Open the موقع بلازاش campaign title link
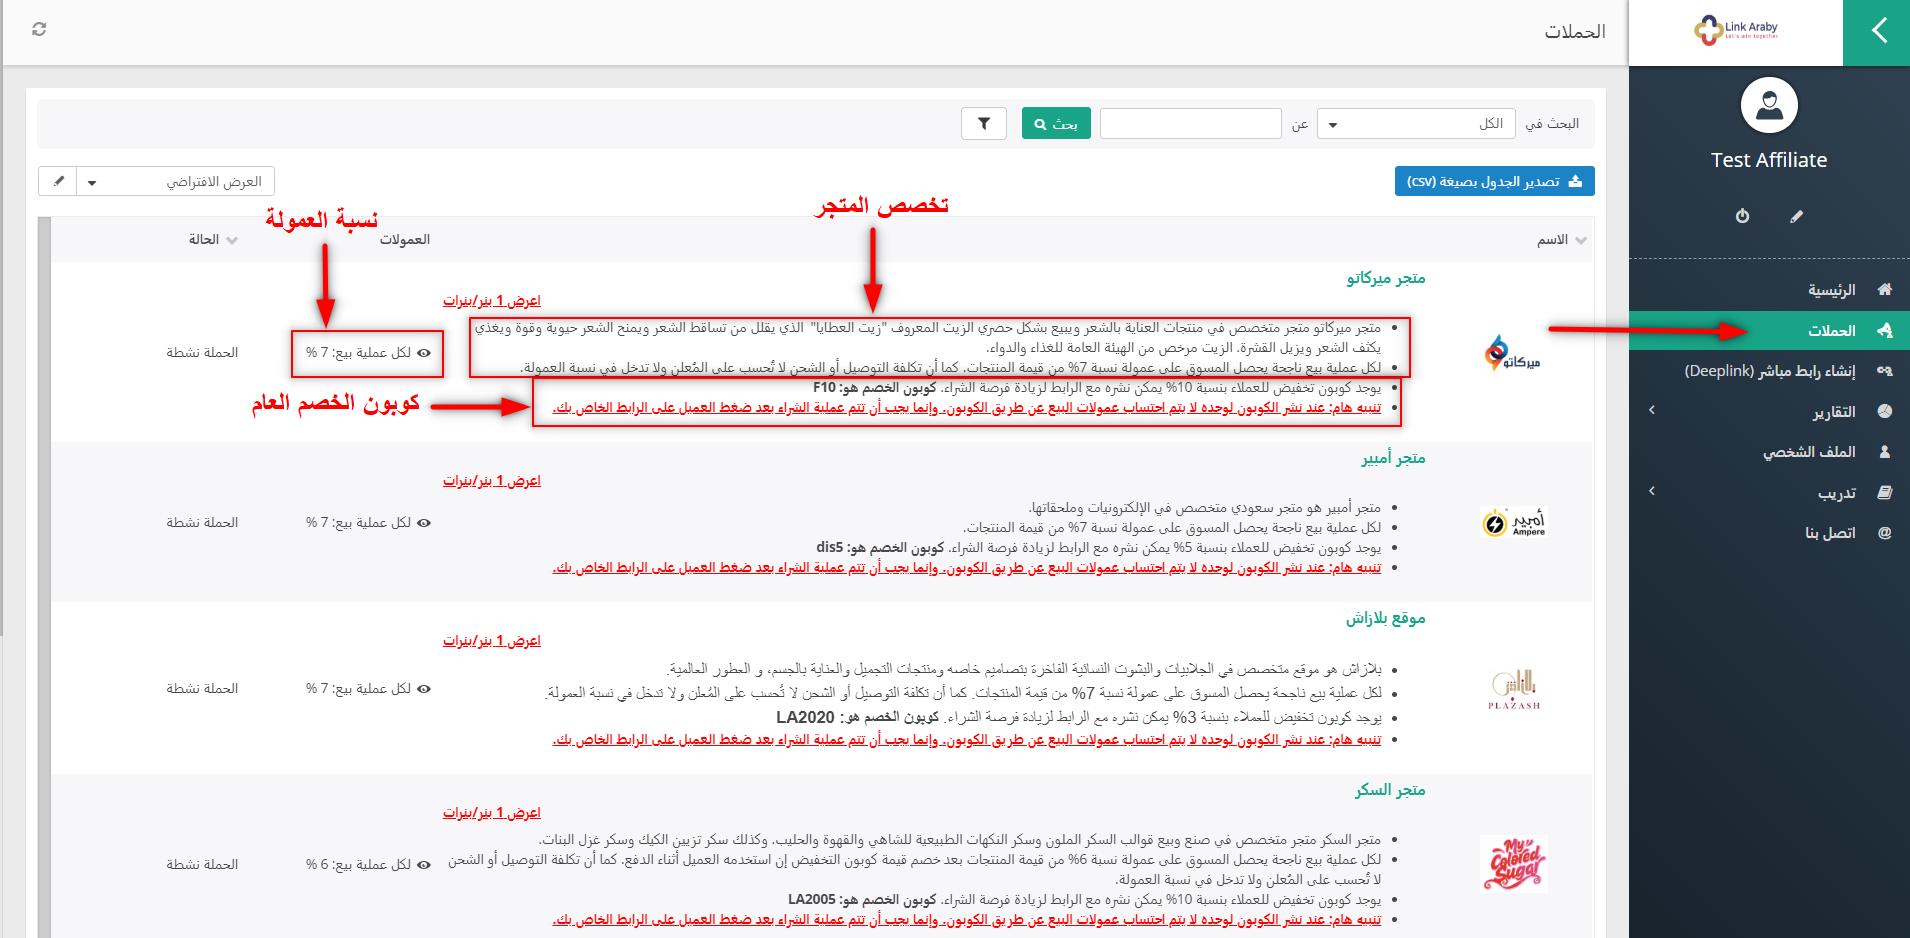This screenshot has height=938, width=1910. coord(1385,618)
